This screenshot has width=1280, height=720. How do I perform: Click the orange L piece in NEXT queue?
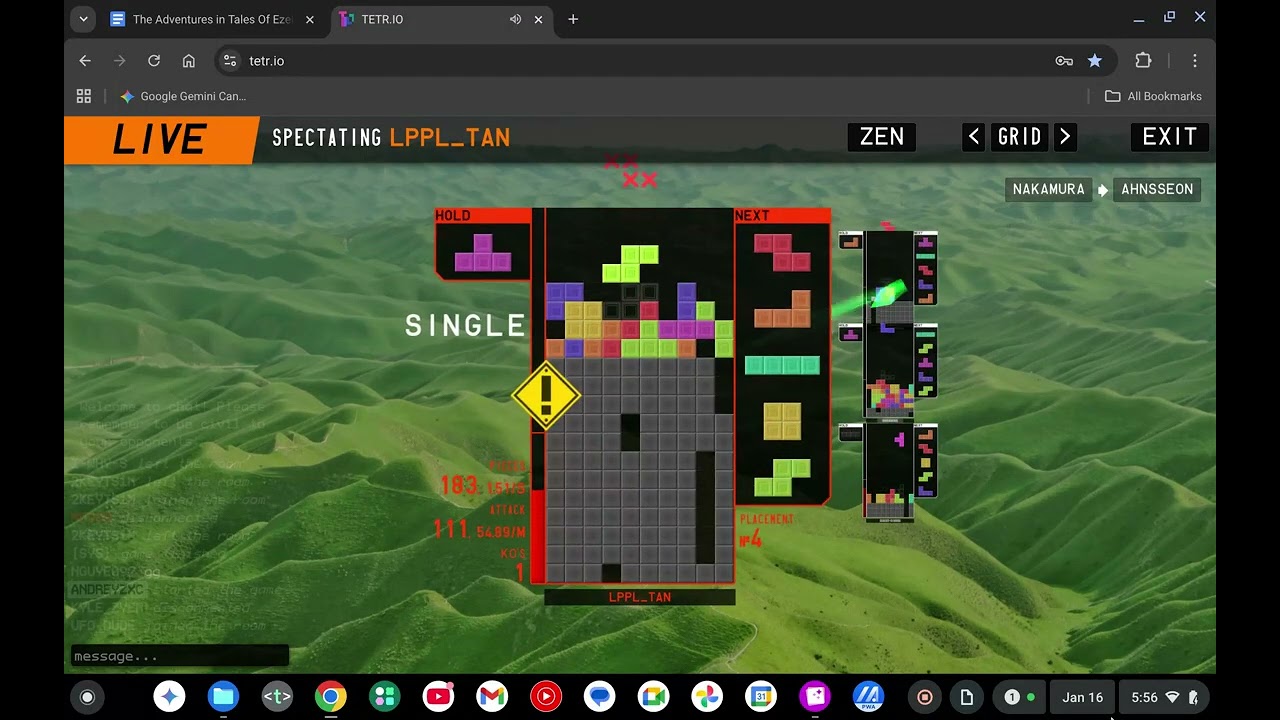[782, 309]
